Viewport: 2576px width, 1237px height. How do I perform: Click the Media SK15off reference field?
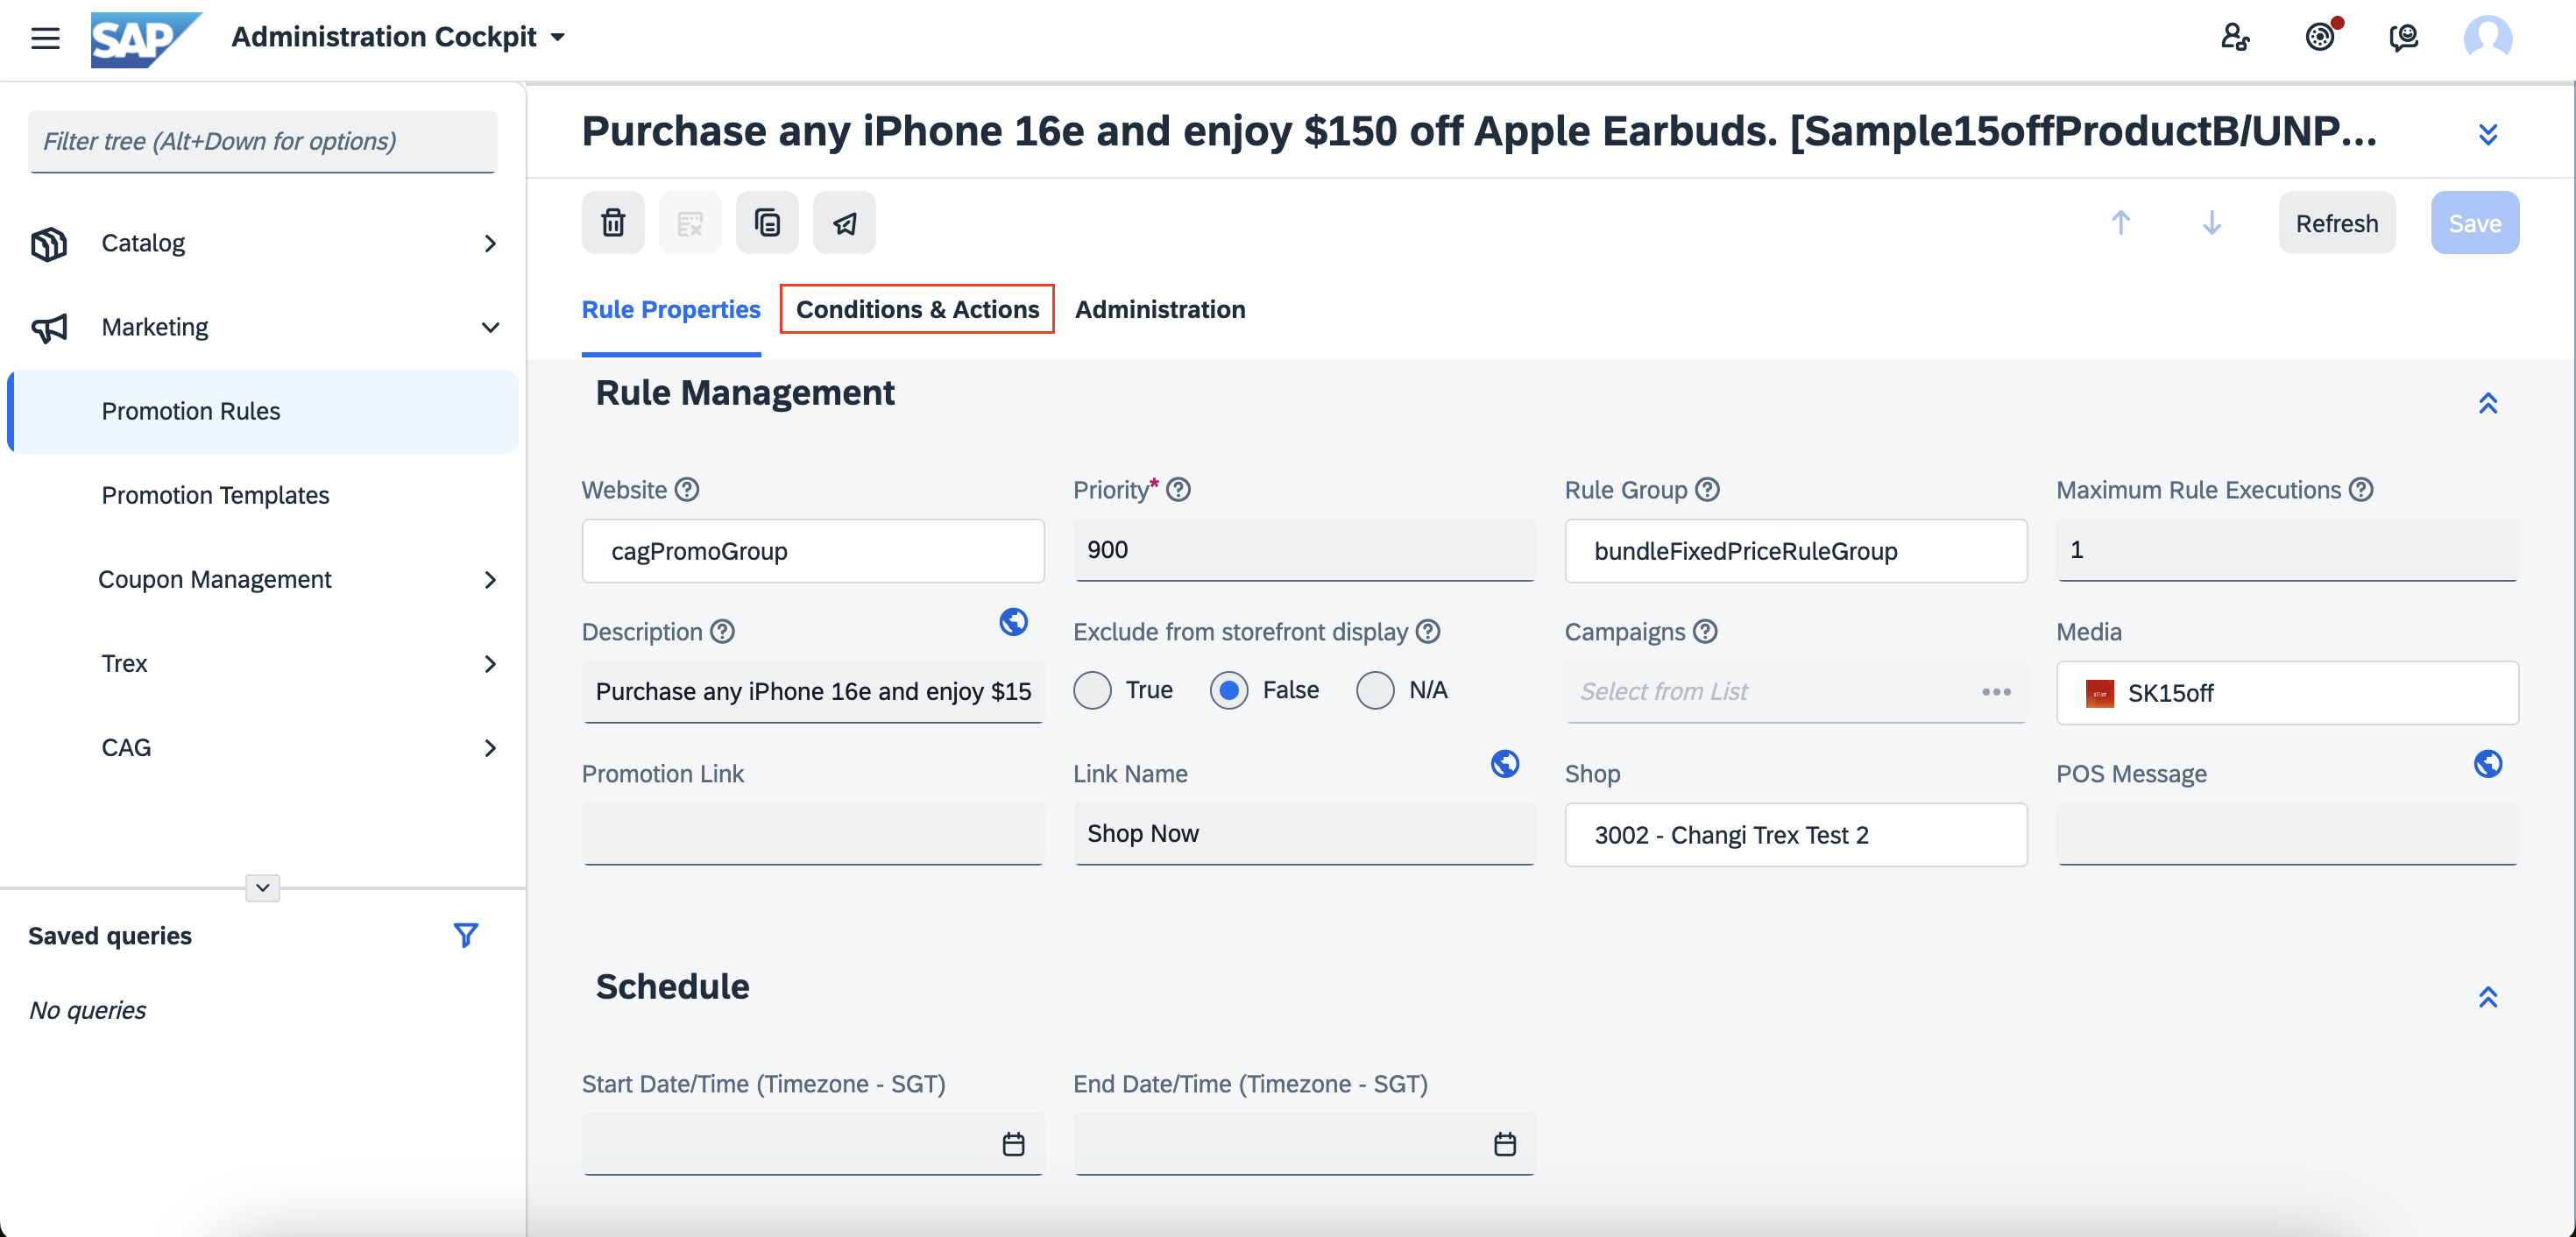click(x=2287, y=693)
